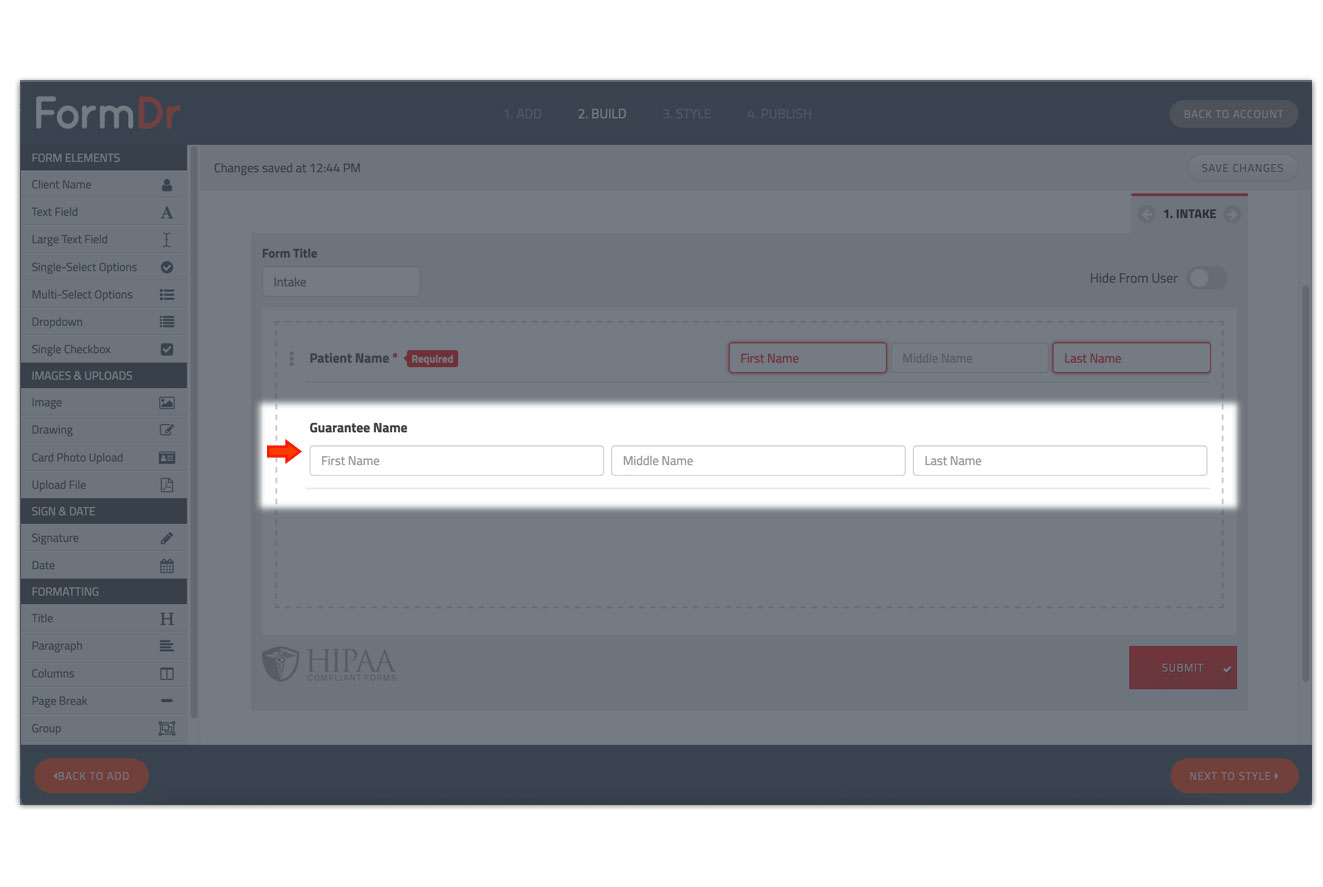Viewport: 1323px width, 887px height.
Task: Click the red SUBMIT button
Action: point(1183,668)
